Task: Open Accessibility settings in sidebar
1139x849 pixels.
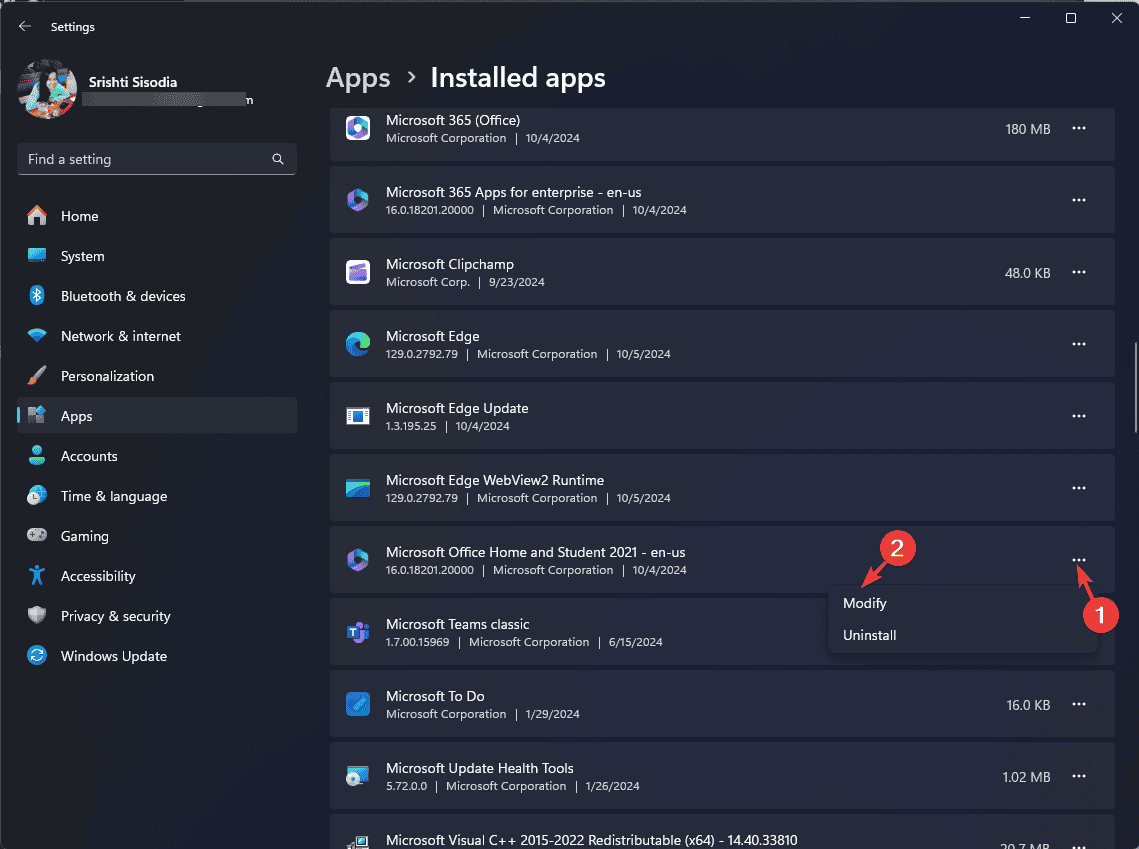Action: tap(98, 576)
